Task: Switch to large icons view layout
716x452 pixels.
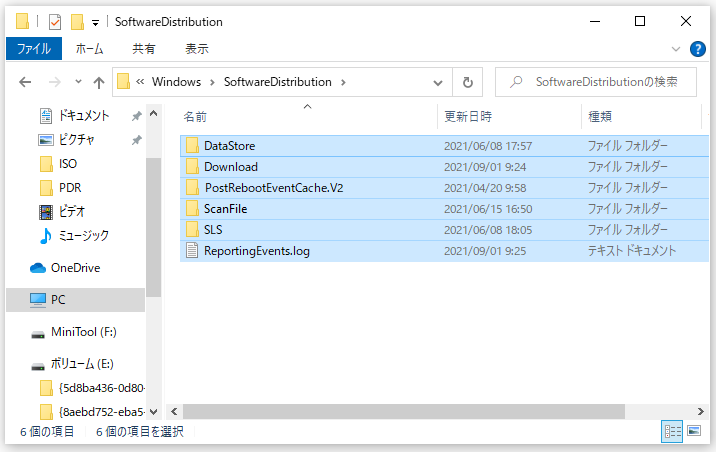Action: pyautogui.click(x=694, y=431)
